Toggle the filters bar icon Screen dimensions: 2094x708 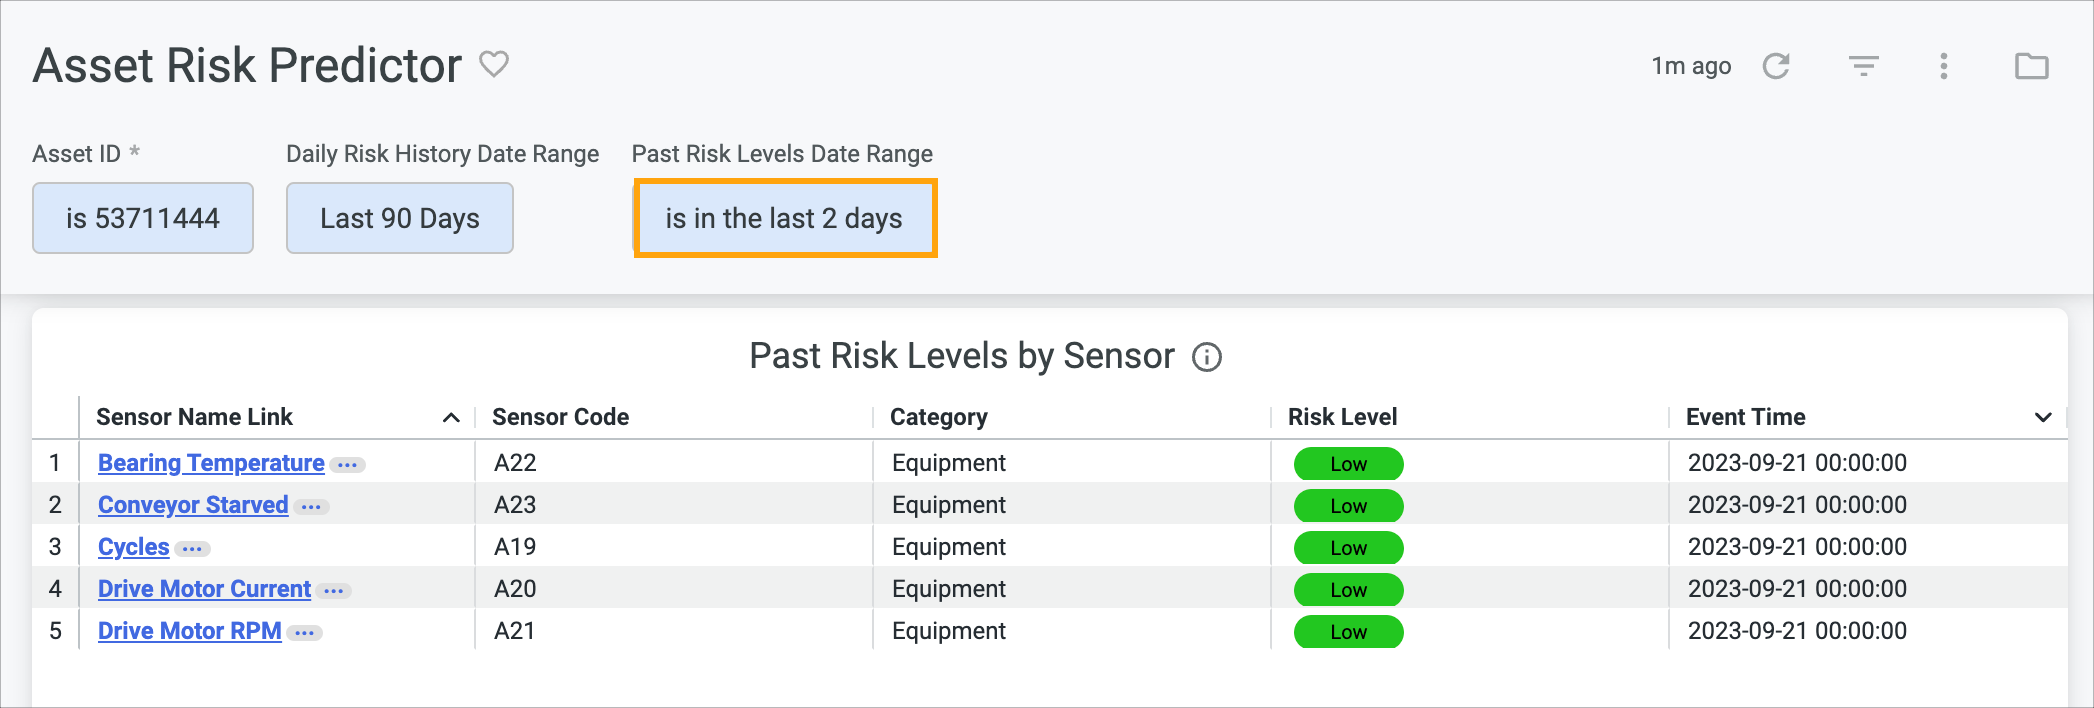(x=1864, y=66)
